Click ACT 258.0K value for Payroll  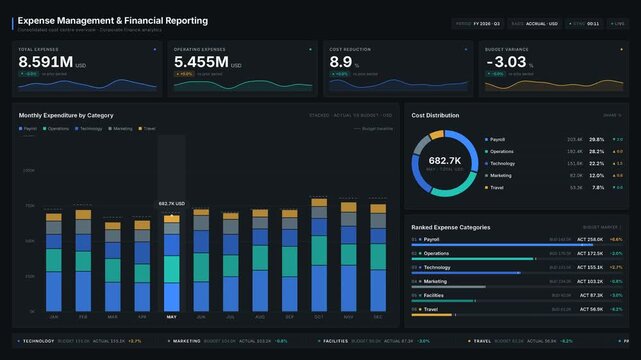pos(589,239)
